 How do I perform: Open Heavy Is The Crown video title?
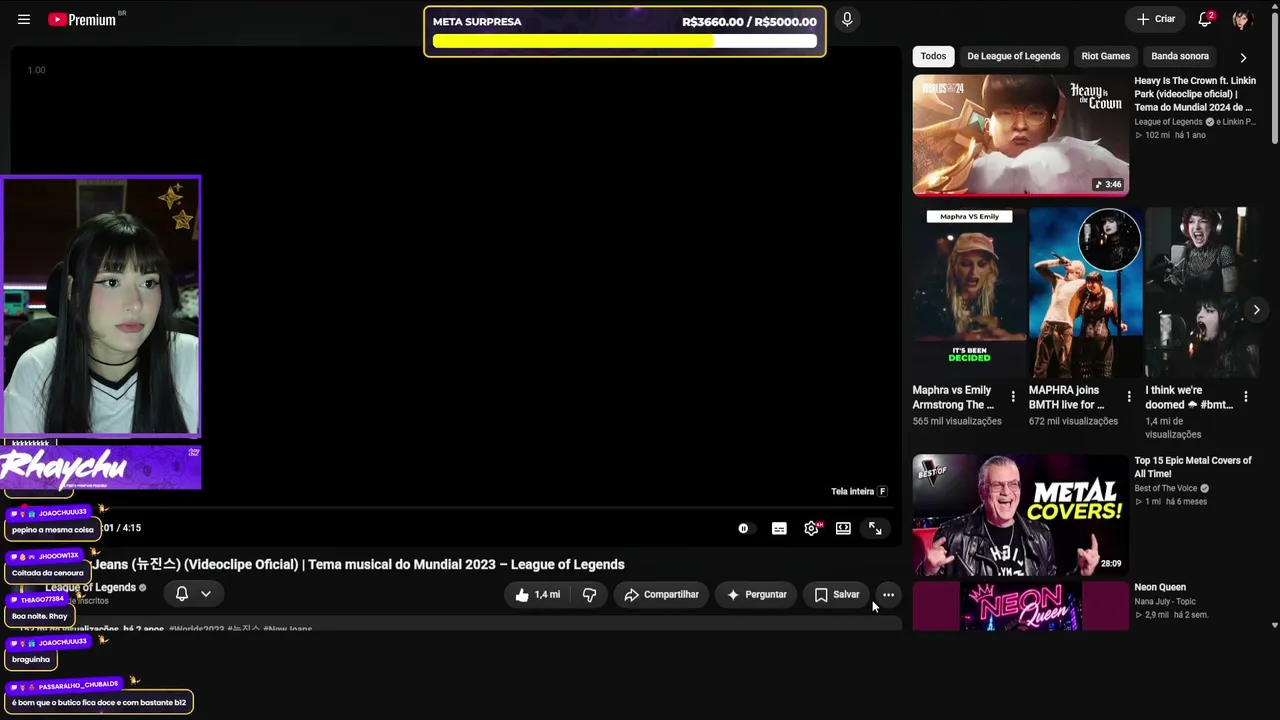(x=1194, y=94)
